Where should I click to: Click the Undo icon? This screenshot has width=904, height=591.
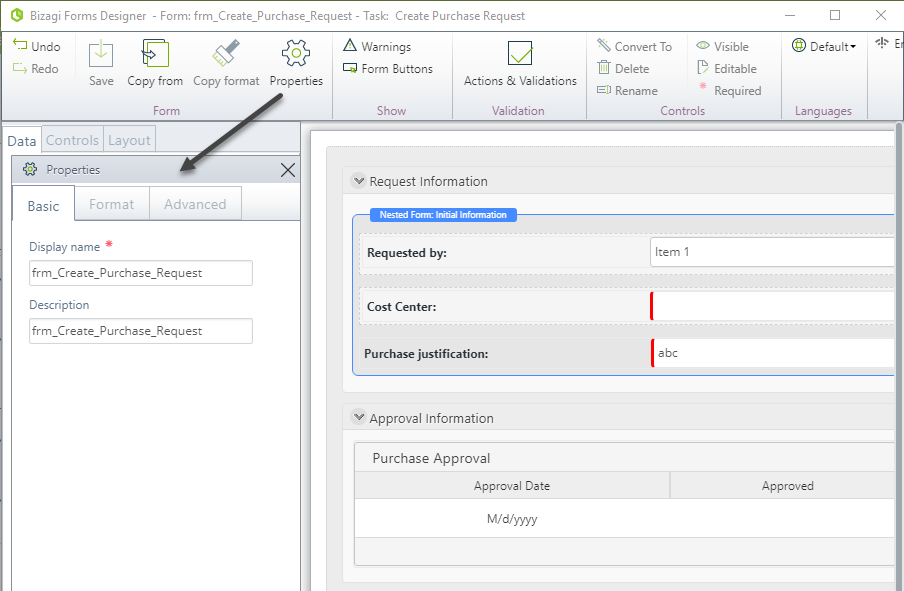(x=20, y=46)
